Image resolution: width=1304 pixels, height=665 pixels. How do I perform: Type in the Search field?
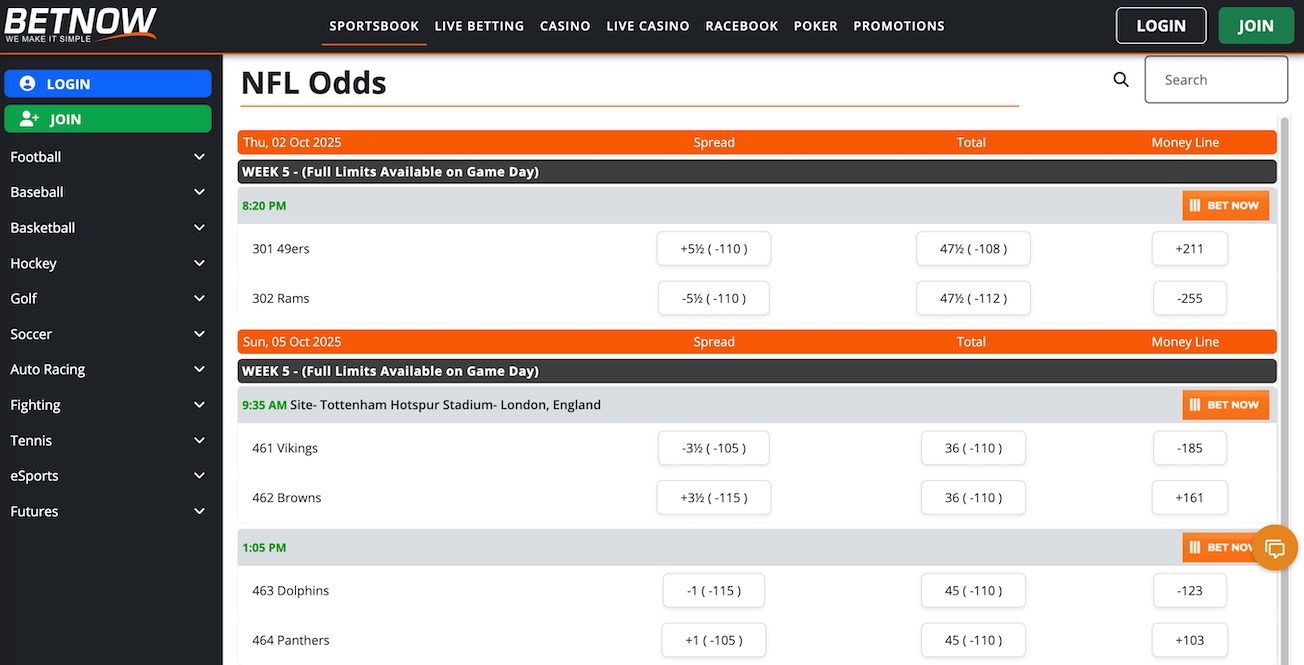pos(1215,80)
